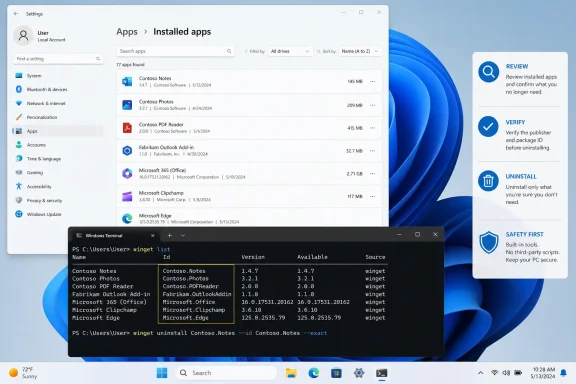
Task: Click the volume speaker tray icon
Action: 506,373
